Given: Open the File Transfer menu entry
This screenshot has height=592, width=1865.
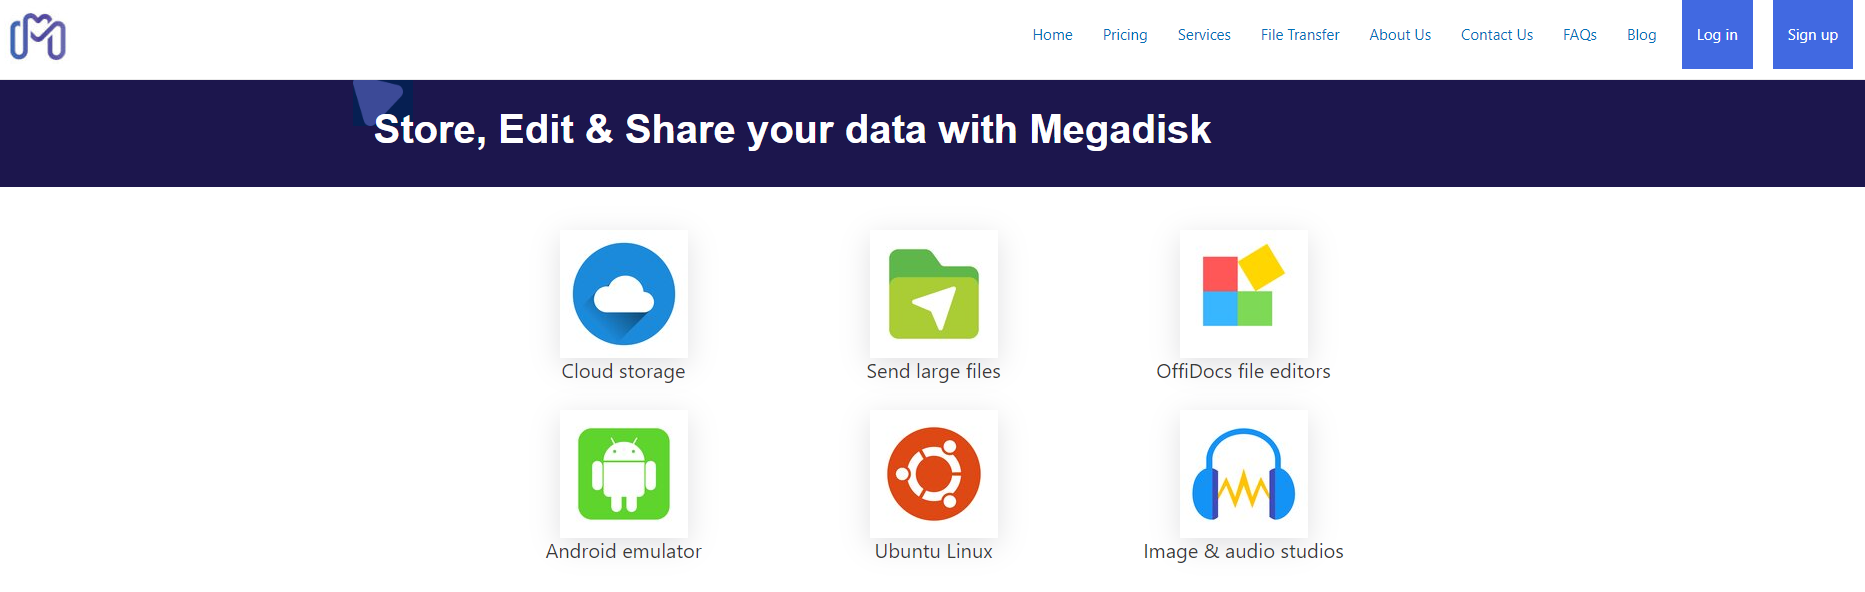Looking at the screenshot, I should point(1299,35).
